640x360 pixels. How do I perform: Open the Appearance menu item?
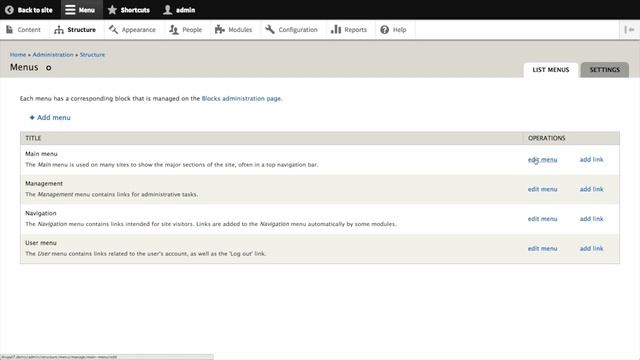133,30
